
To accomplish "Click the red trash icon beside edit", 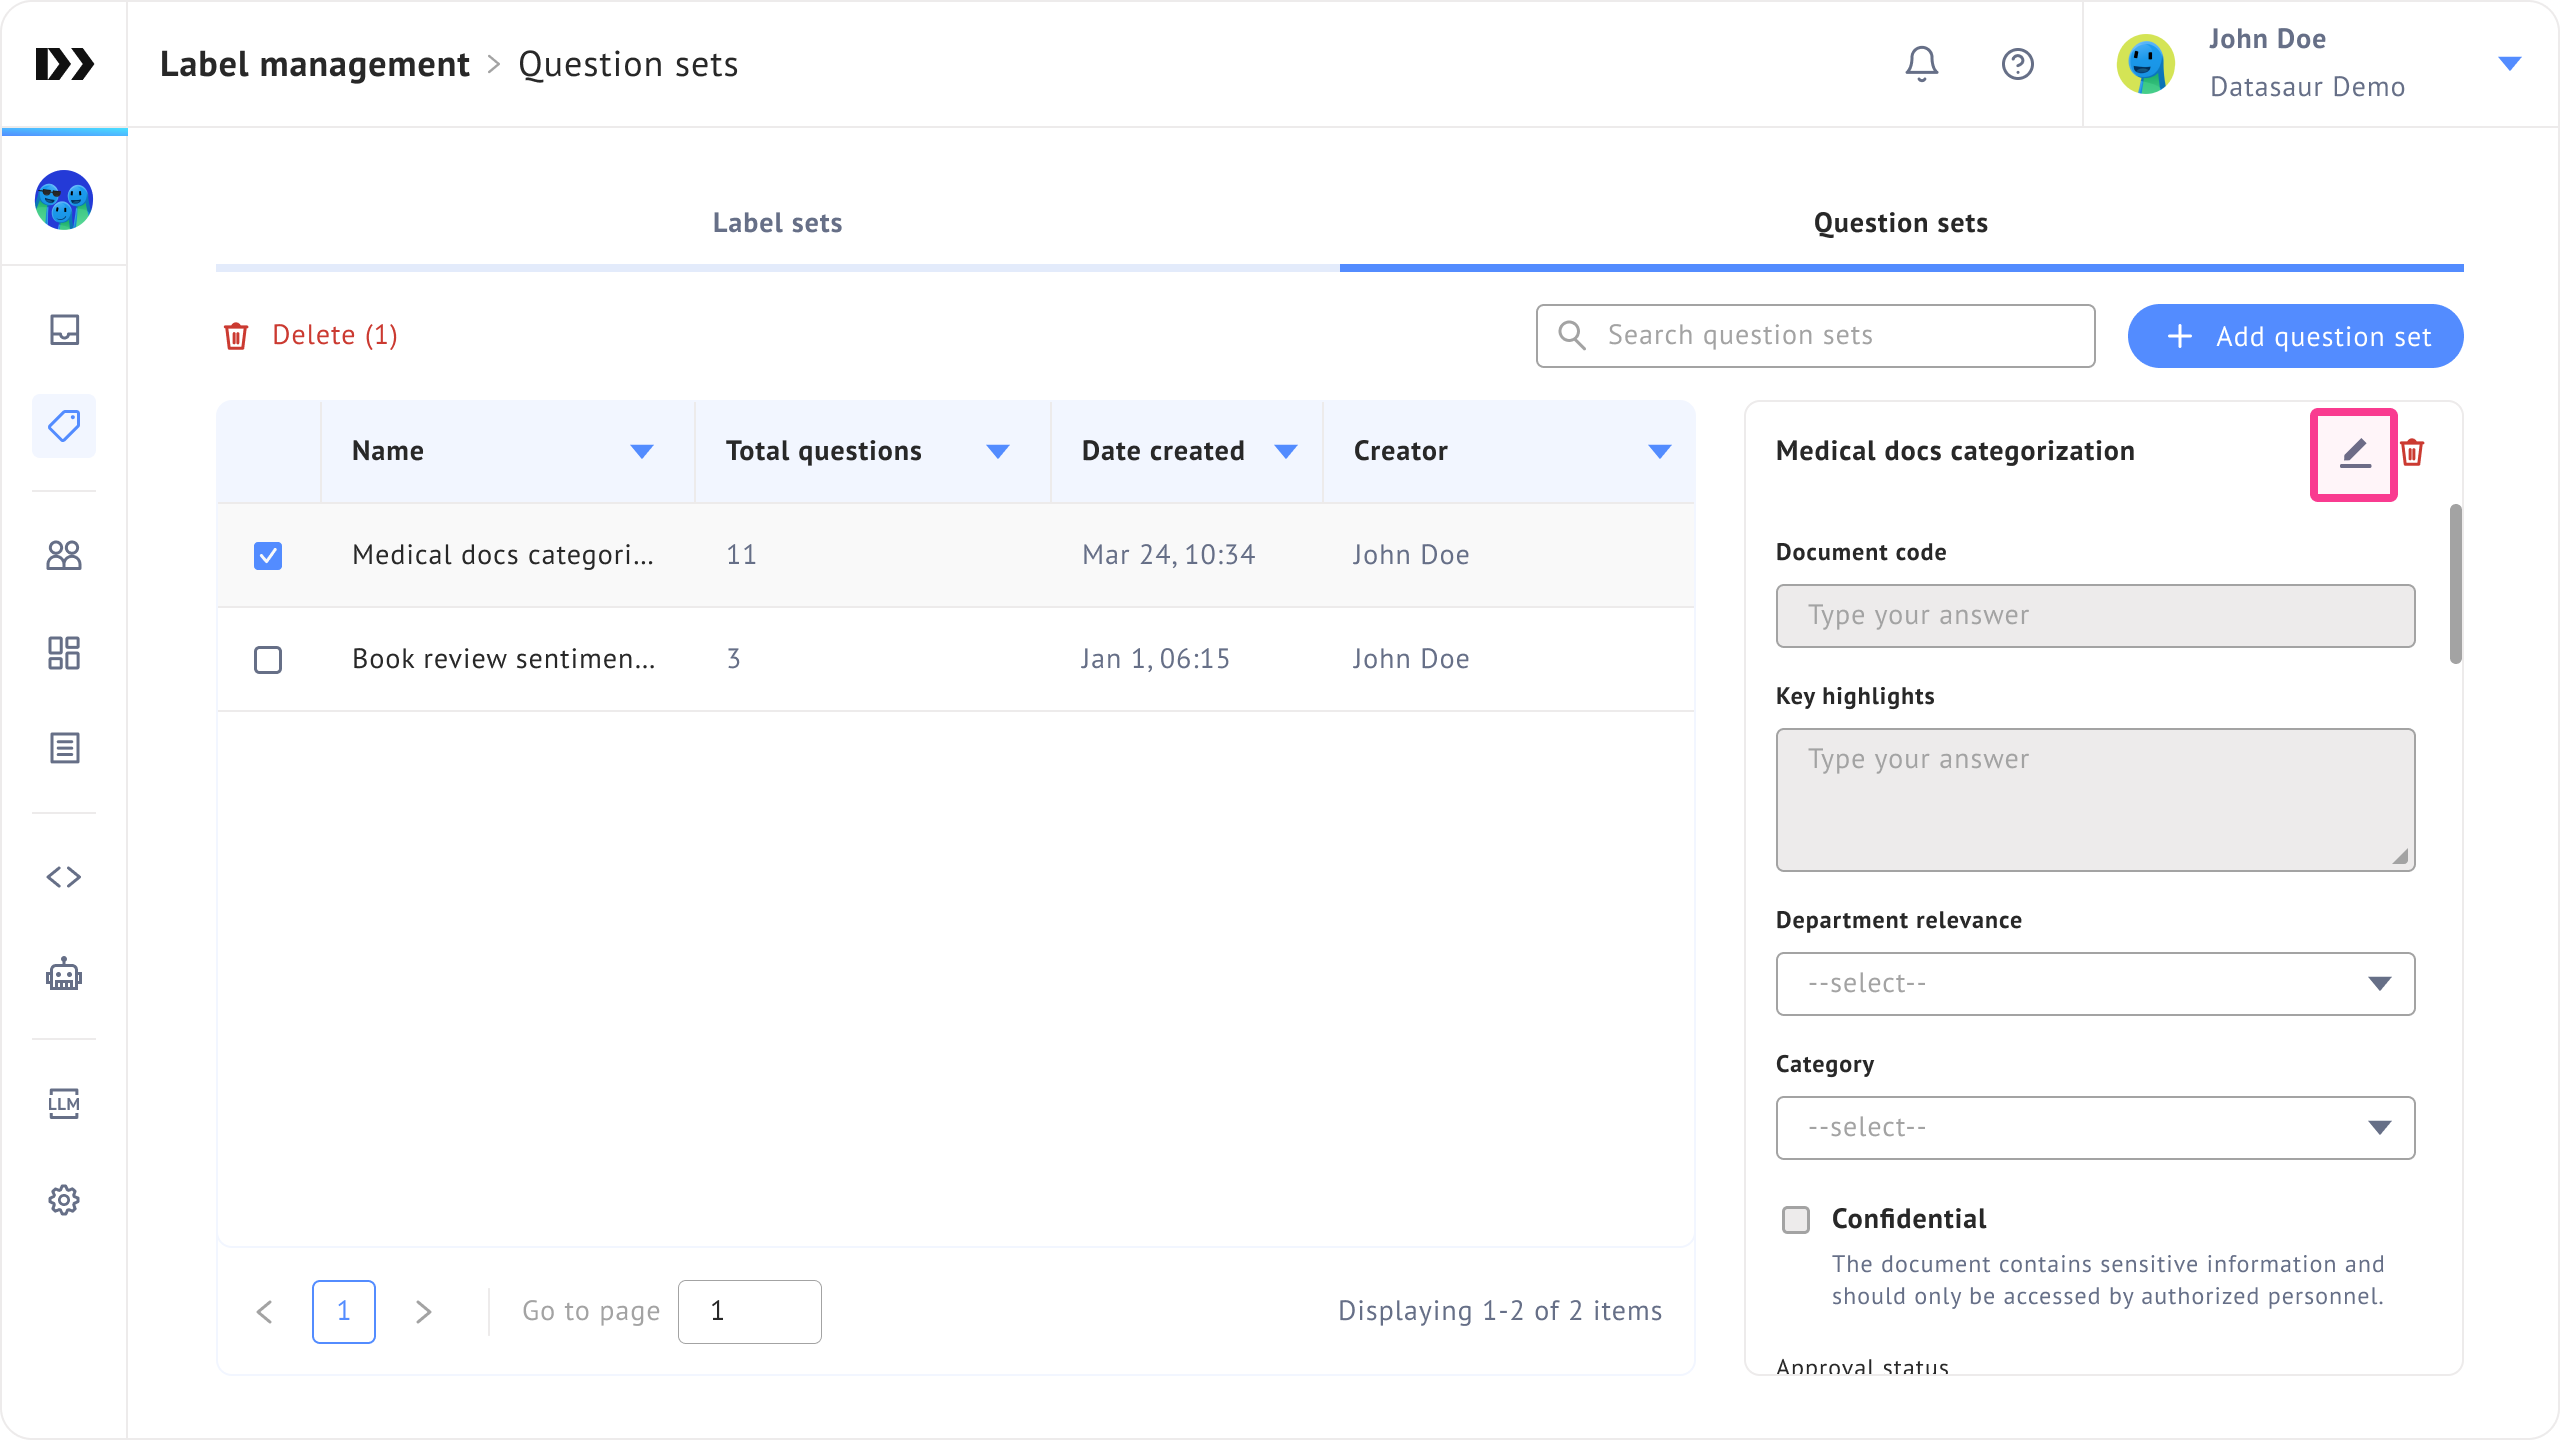I will pos(2412,453).
